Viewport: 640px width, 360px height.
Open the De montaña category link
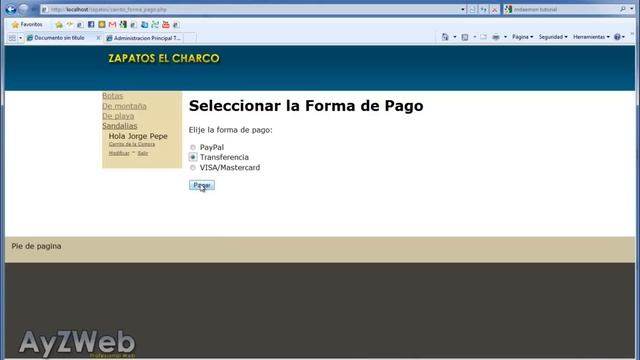pos(124,106)
